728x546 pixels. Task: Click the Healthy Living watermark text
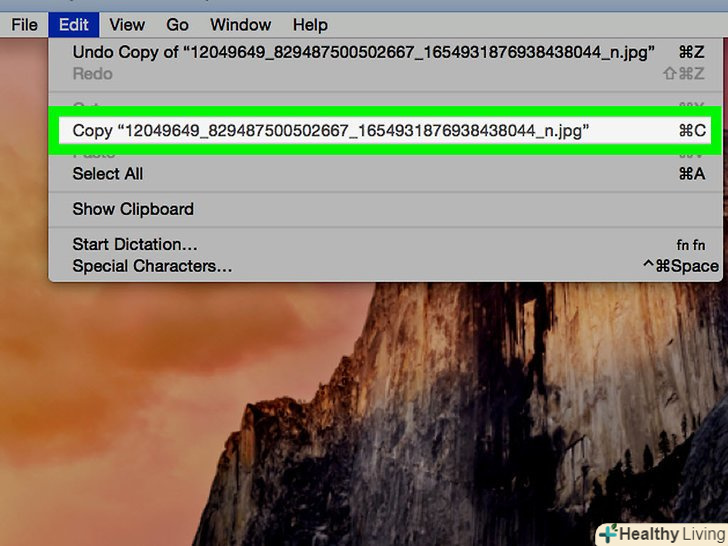pos(673,534)
